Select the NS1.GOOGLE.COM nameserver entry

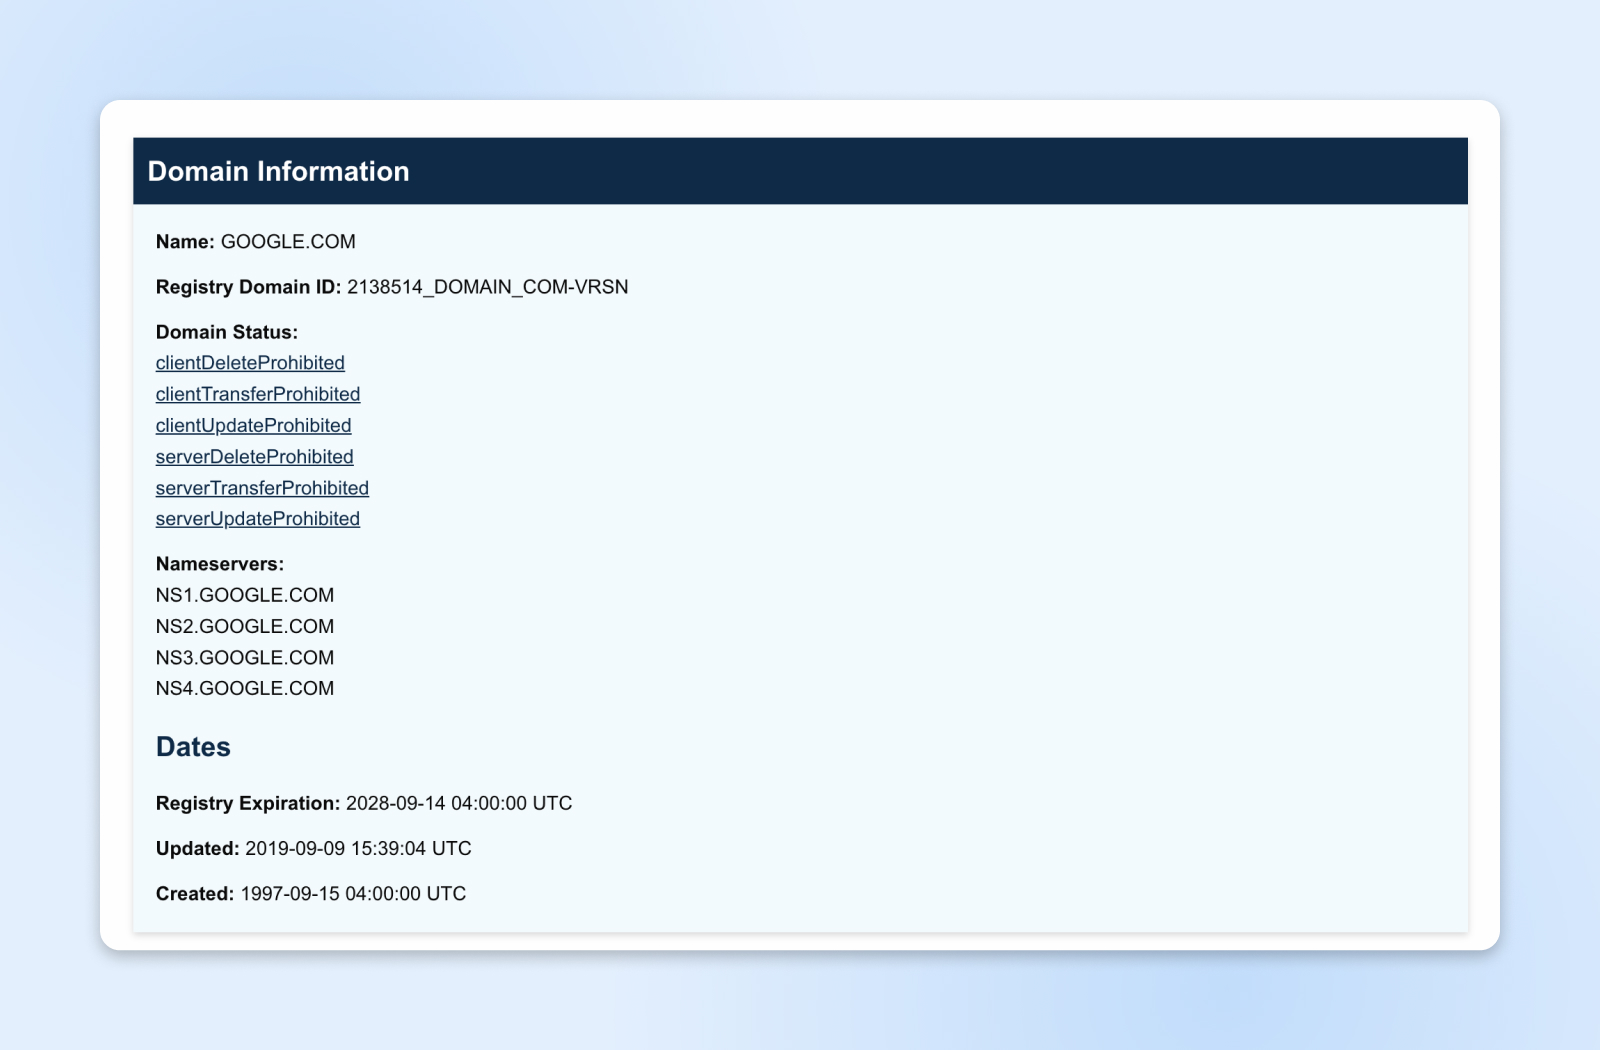coord(245,595)
